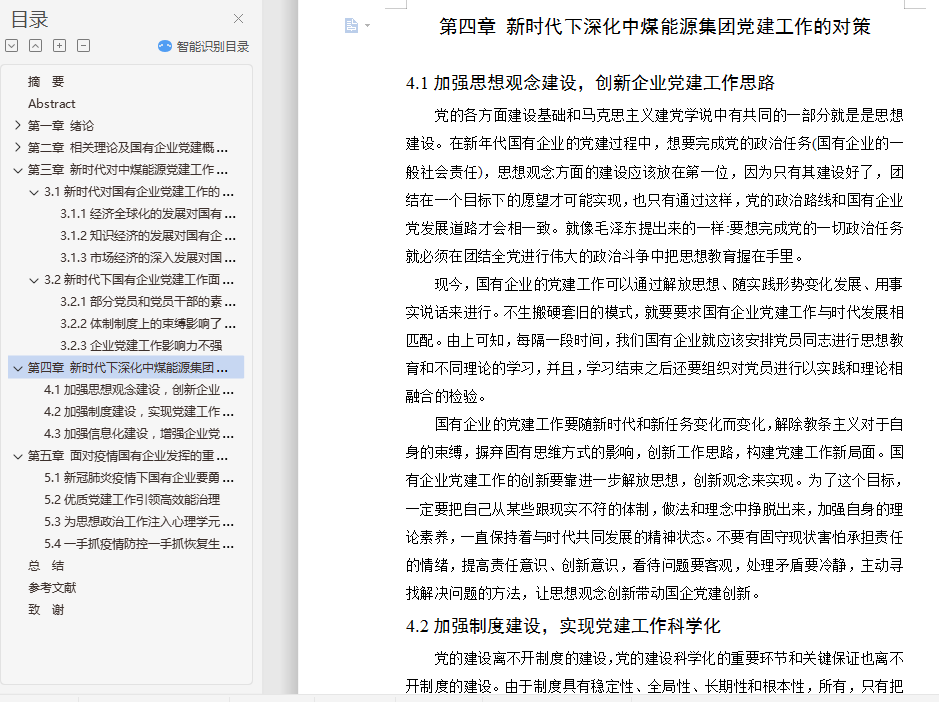939x702 pixels.
Task: Jump to 参考文献 in outline
Action: pyautogui.click(x=52, y=588)
